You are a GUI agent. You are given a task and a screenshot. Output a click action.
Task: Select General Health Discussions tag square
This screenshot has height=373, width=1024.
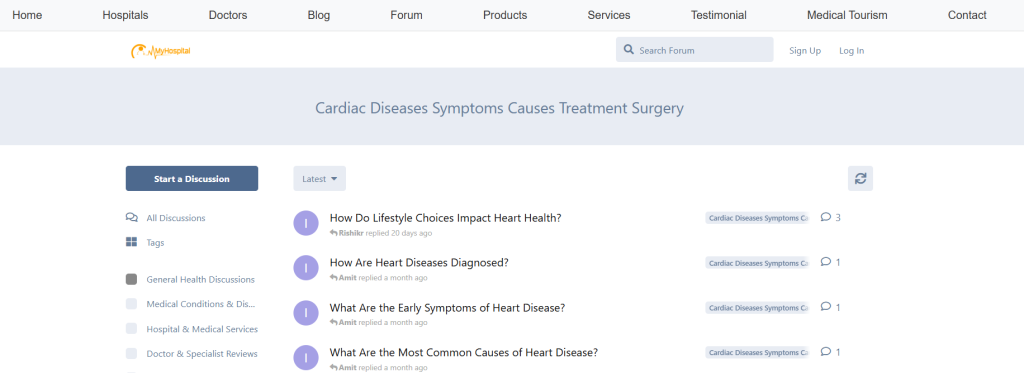pos(131,280)
